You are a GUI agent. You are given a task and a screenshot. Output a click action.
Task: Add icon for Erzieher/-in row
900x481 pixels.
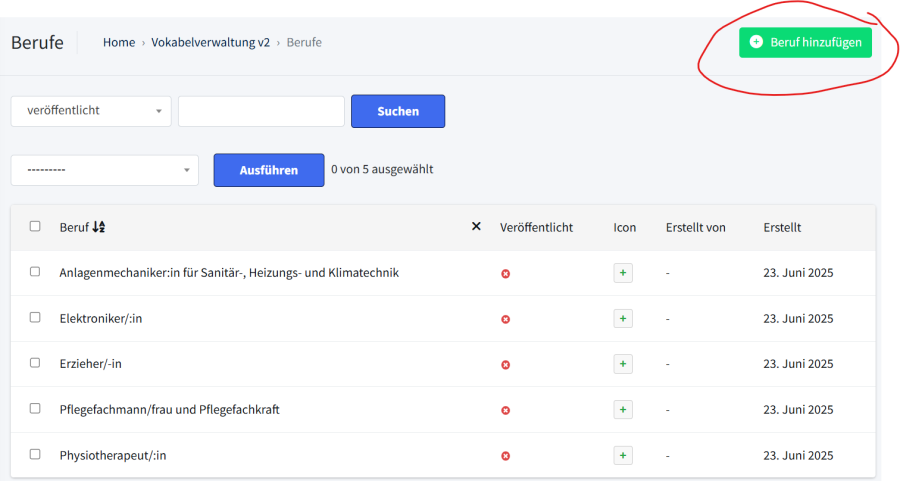click(622, 364)
